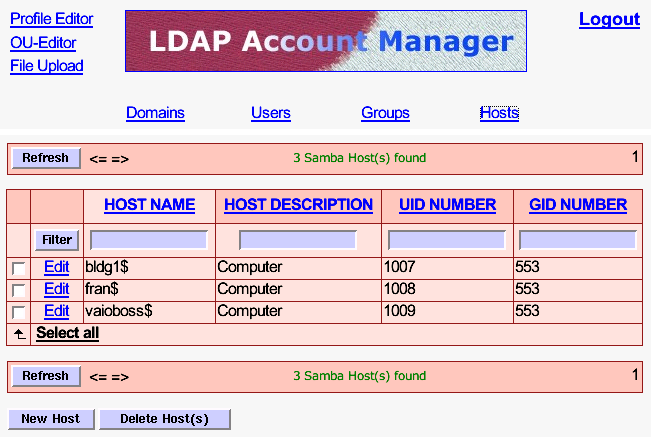
Task: Go to the Groups tab
Action: pyautogui.click(x=385, y=113)
